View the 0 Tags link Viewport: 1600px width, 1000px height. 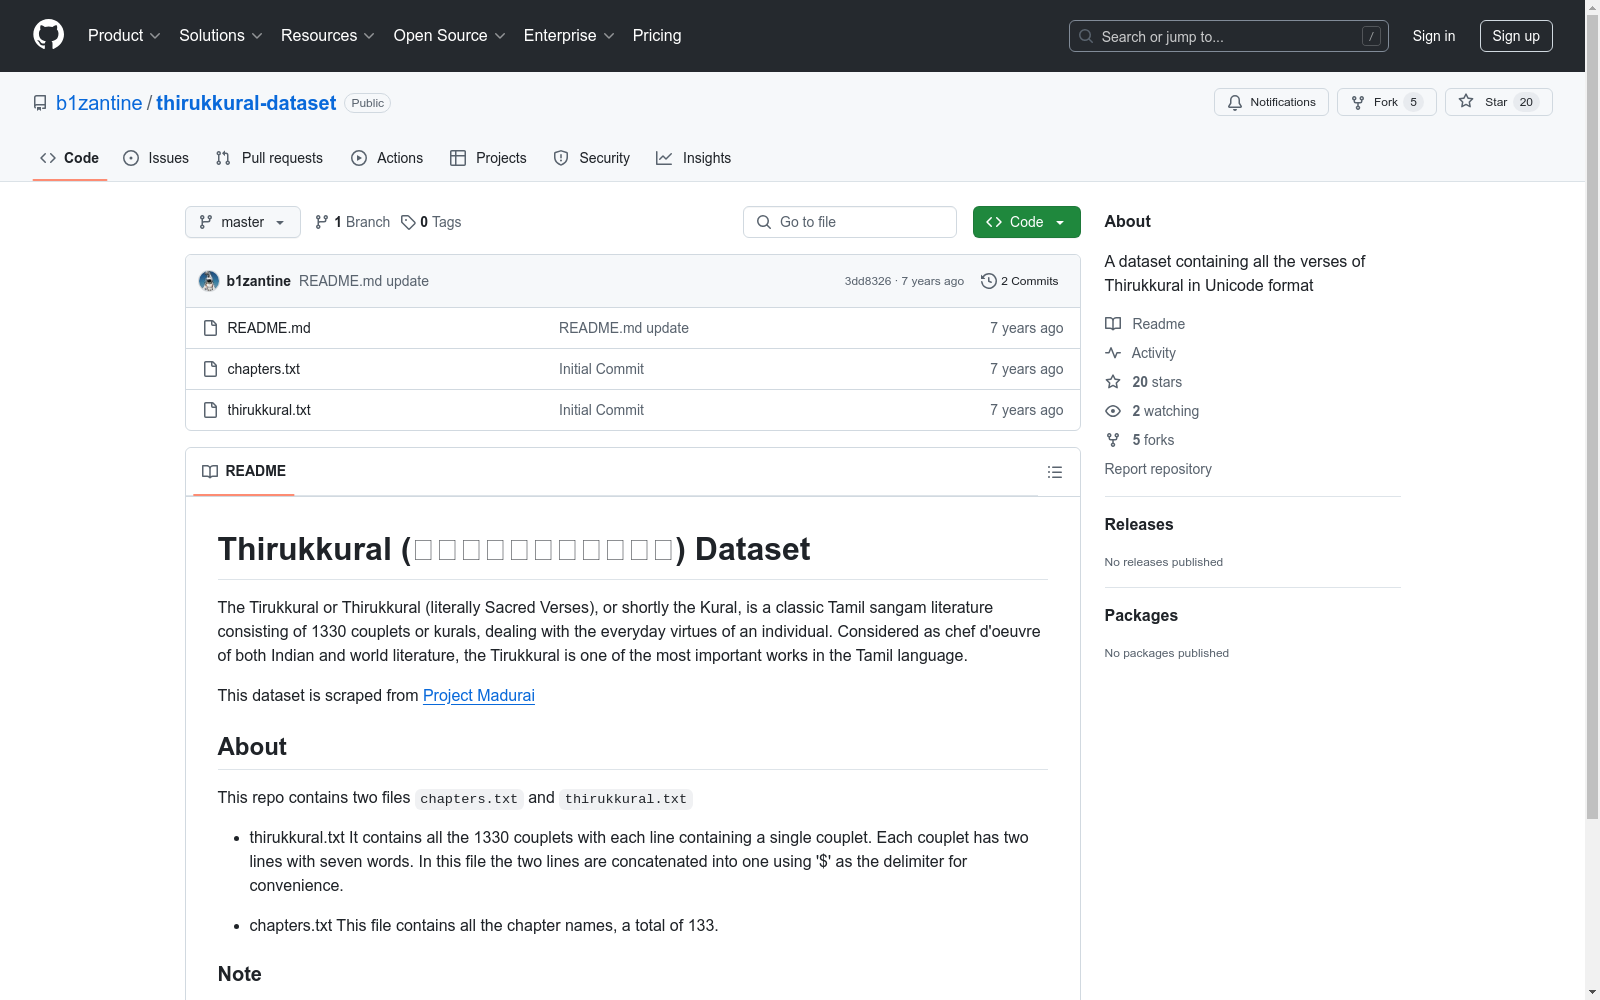coord(431,222)
